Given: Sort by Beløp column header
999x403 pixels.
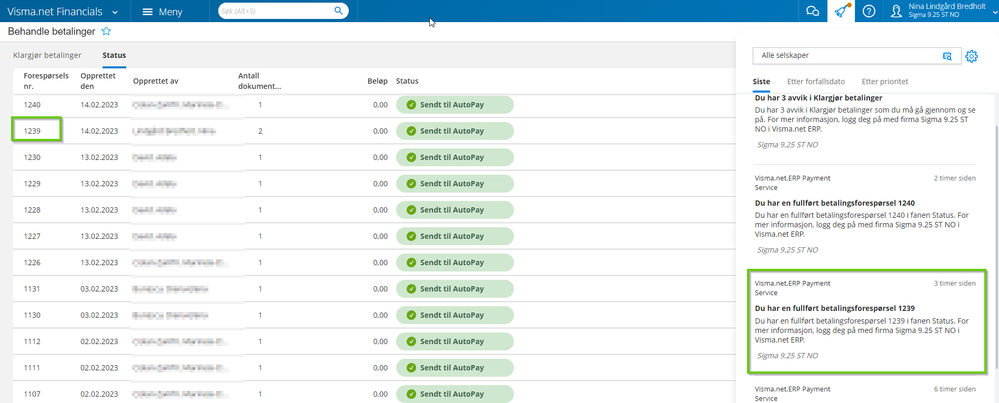Looking at the screenshot, I should pyautogui.click(x=377, y=81).
